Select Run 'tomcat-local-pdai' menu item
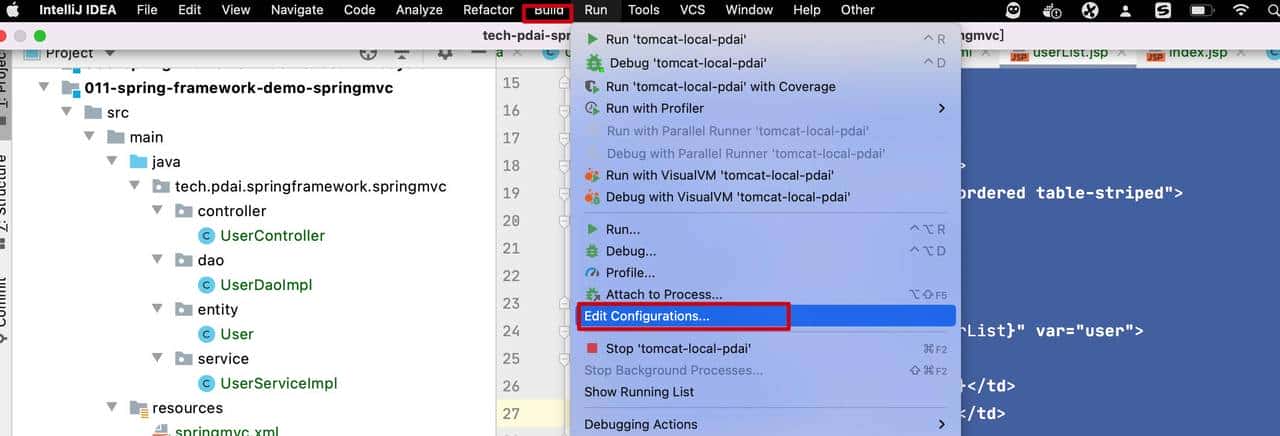 coord(765,39)
